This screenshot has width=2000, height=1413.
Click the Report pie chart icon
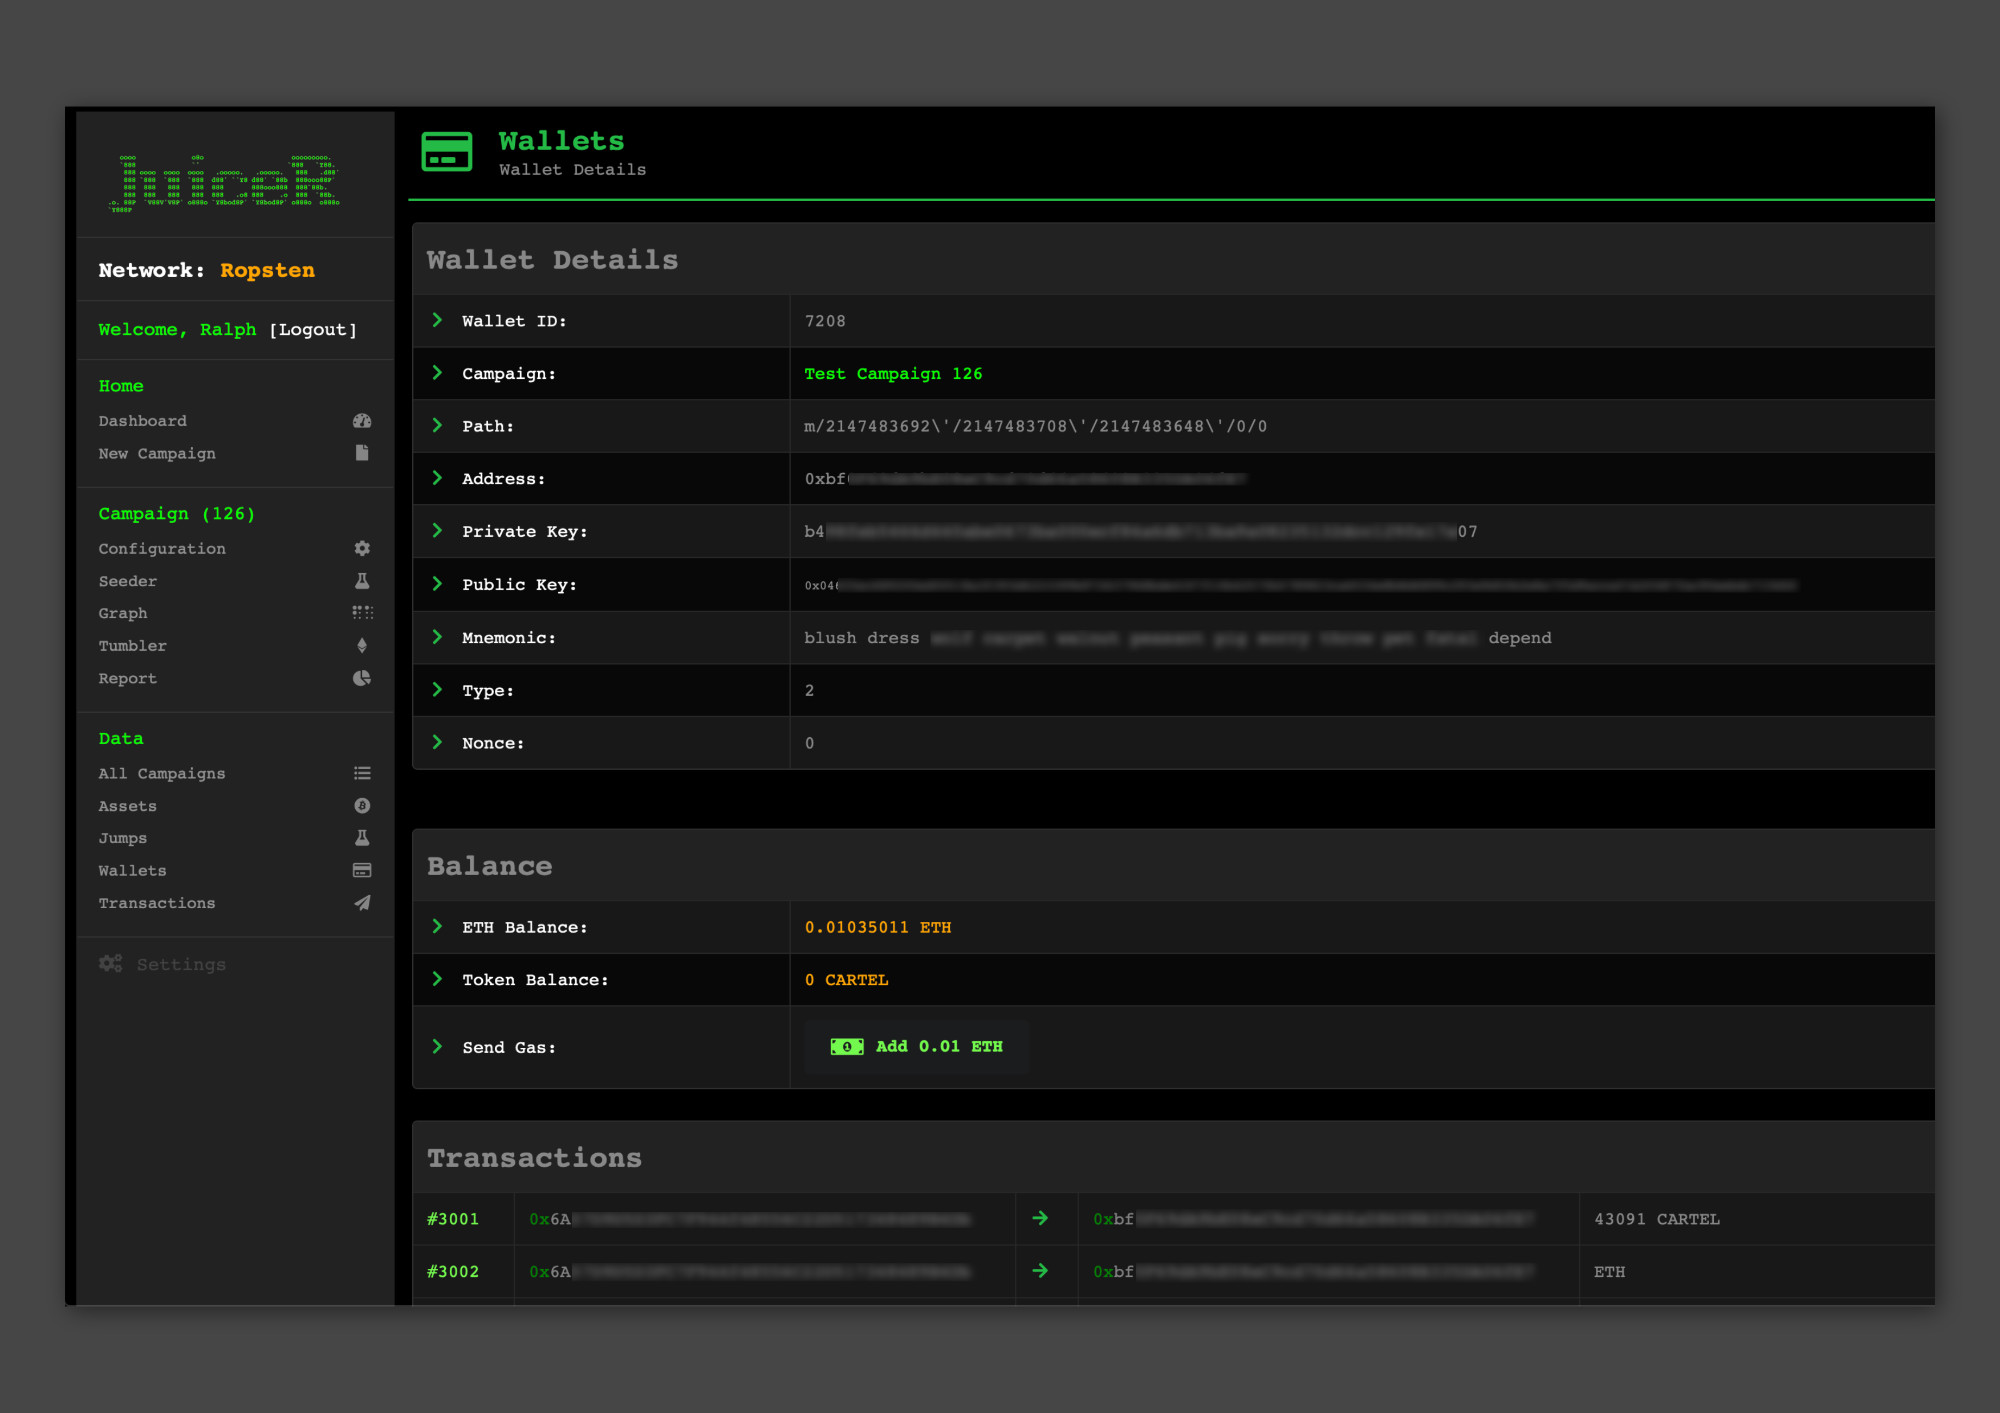tap(362, 678)
